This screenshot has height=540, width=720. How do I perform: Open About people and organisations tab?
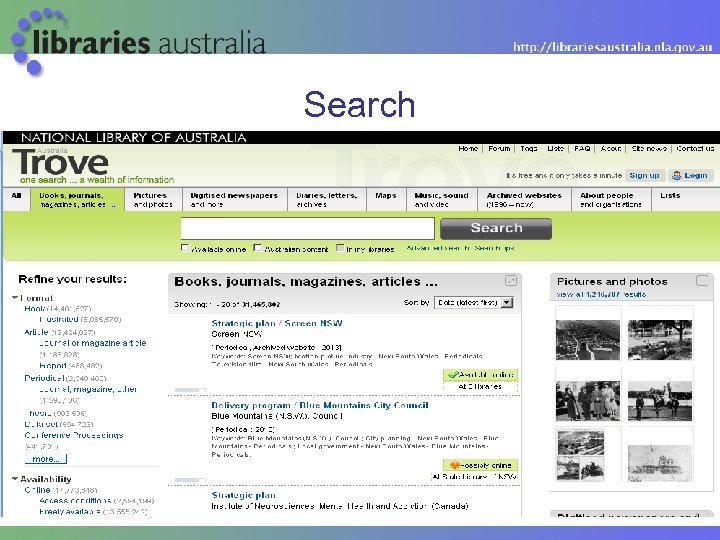point(611,200)
